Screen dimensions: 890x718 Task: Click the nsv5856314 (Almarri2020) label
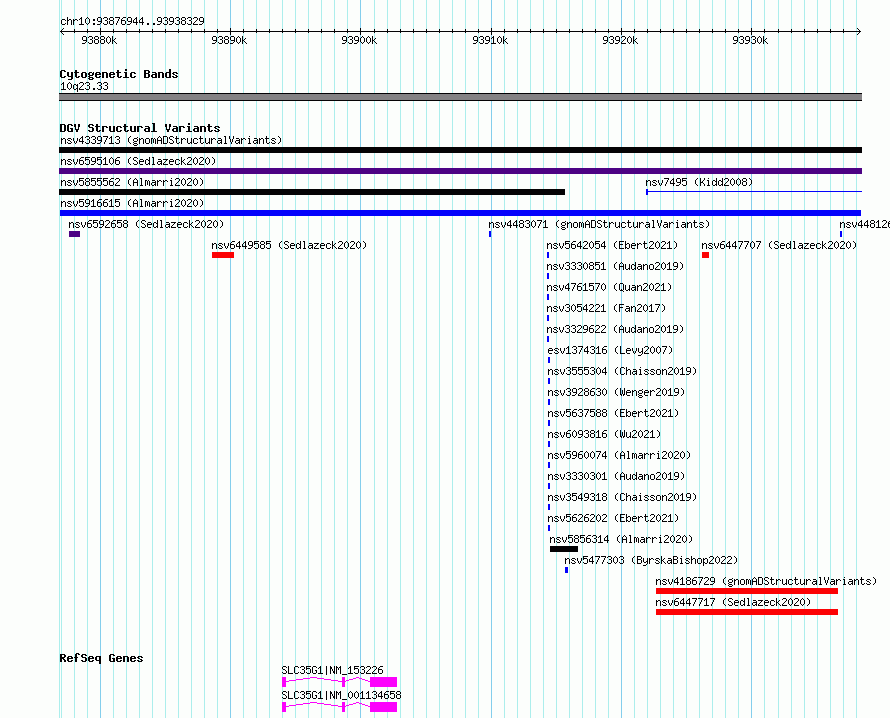(621, 539)
